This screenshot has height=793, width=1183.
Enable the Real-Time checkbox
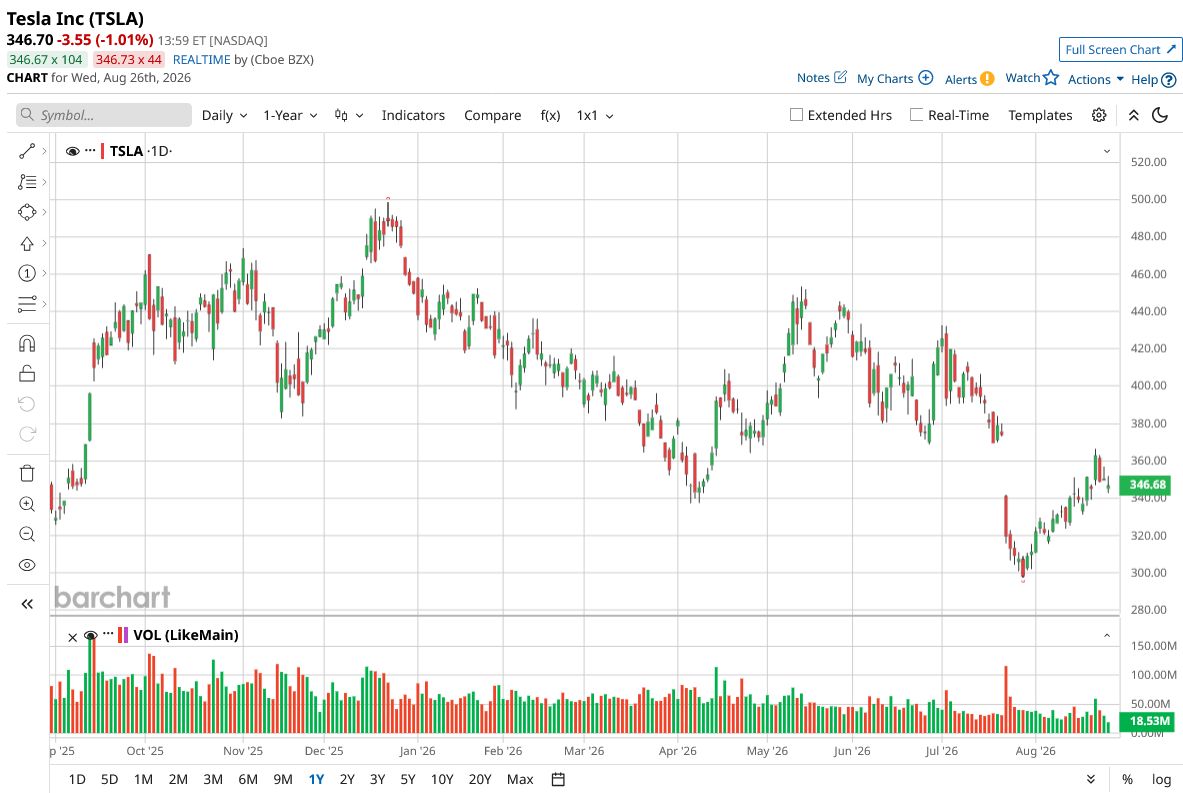point(916,115)
